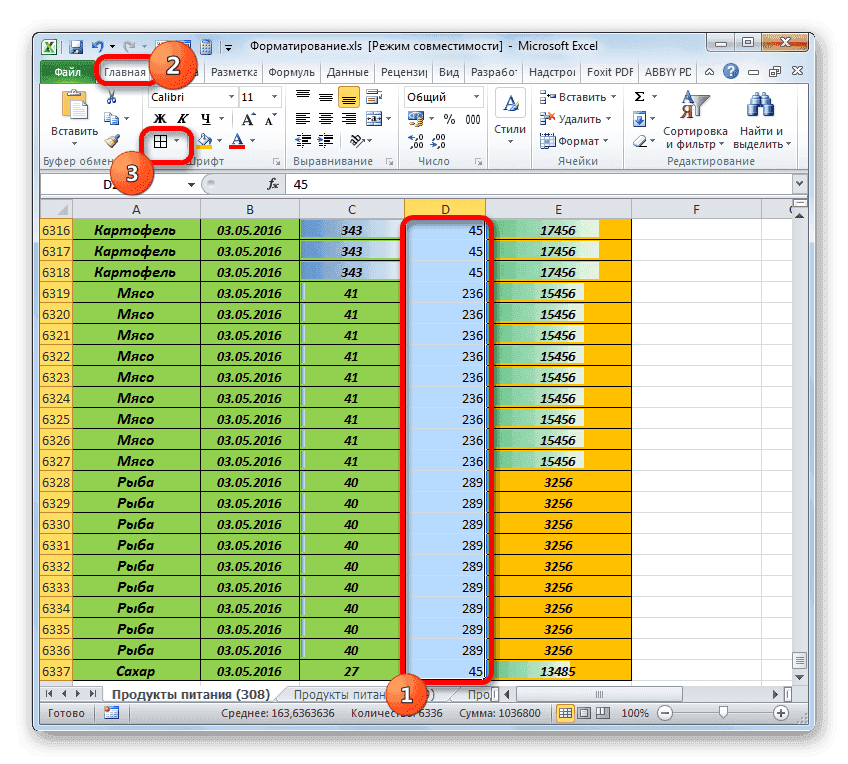Screen dimensions: 848x764
Task: Toggle italic formatting with the К icon
Action: tap(183, 117)
